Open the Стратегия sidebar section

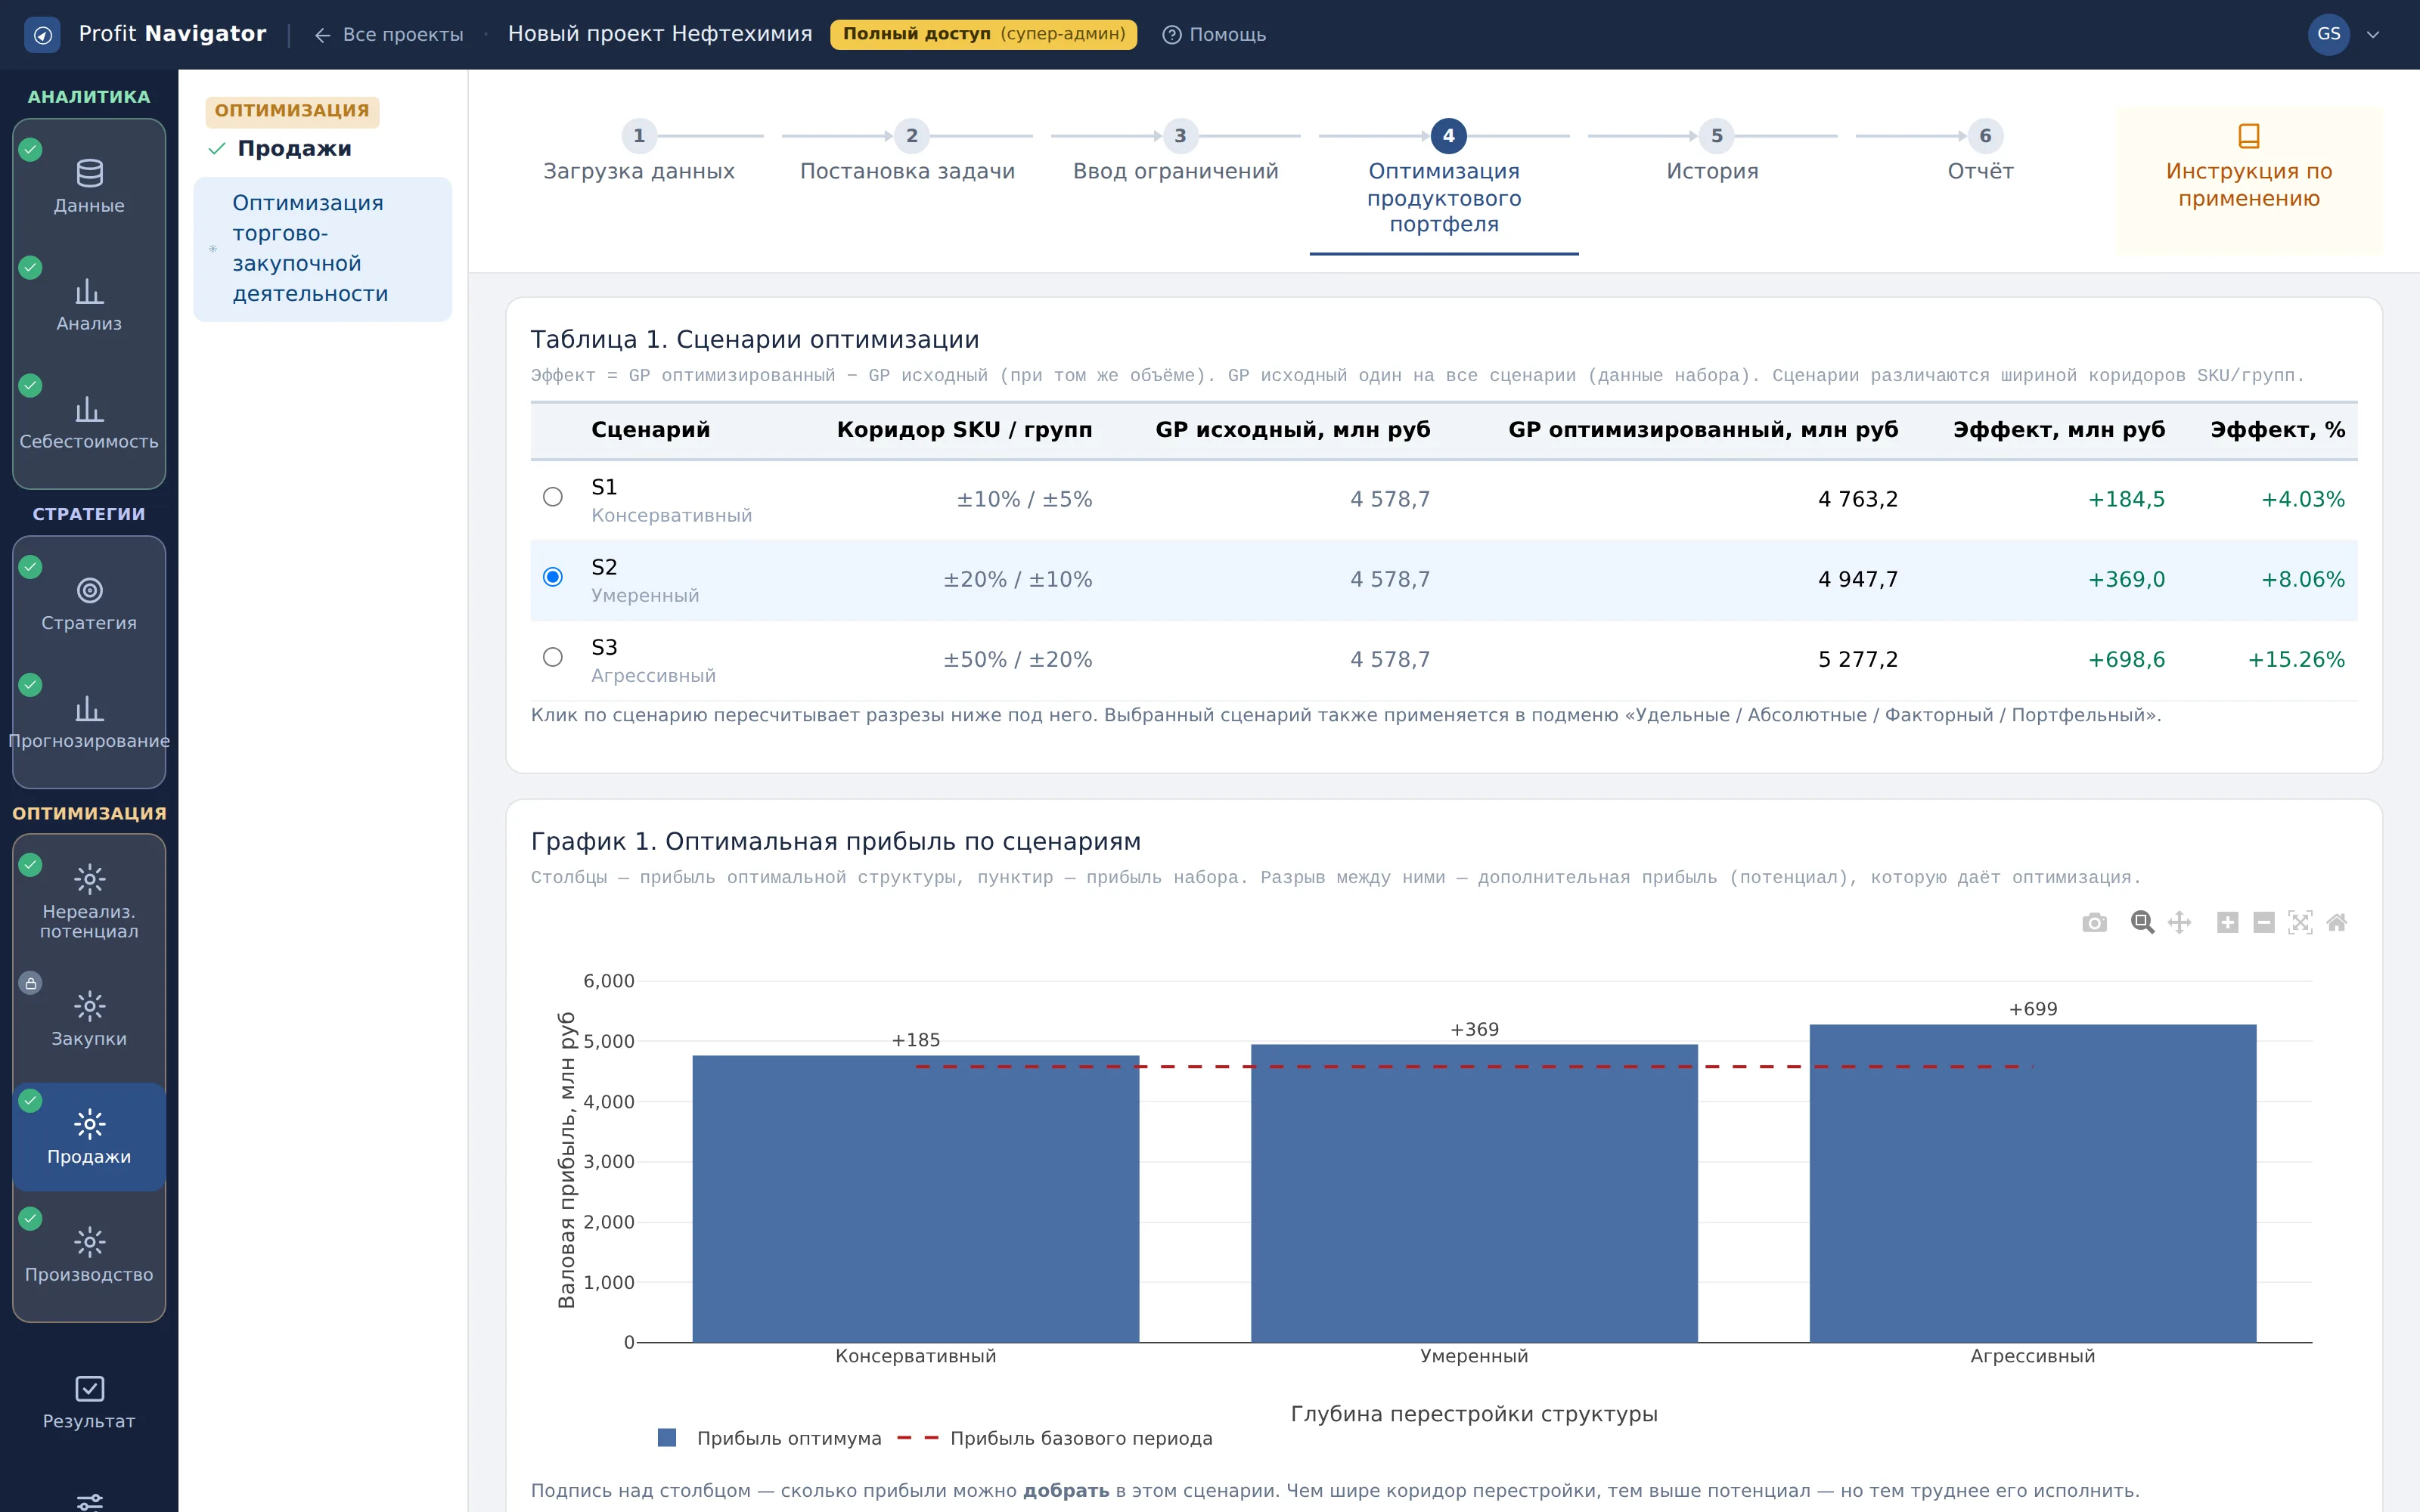89,605
